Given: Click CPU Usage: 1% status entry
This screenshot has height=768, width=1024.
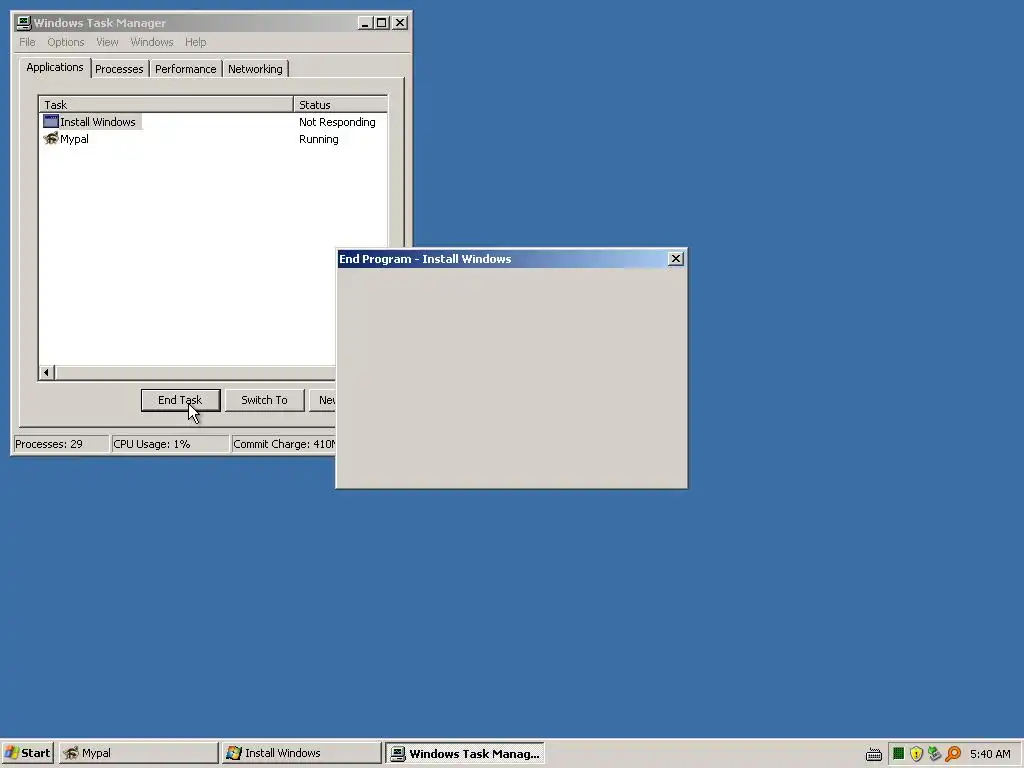Looking at the screenshot, I should pos(170,444).
